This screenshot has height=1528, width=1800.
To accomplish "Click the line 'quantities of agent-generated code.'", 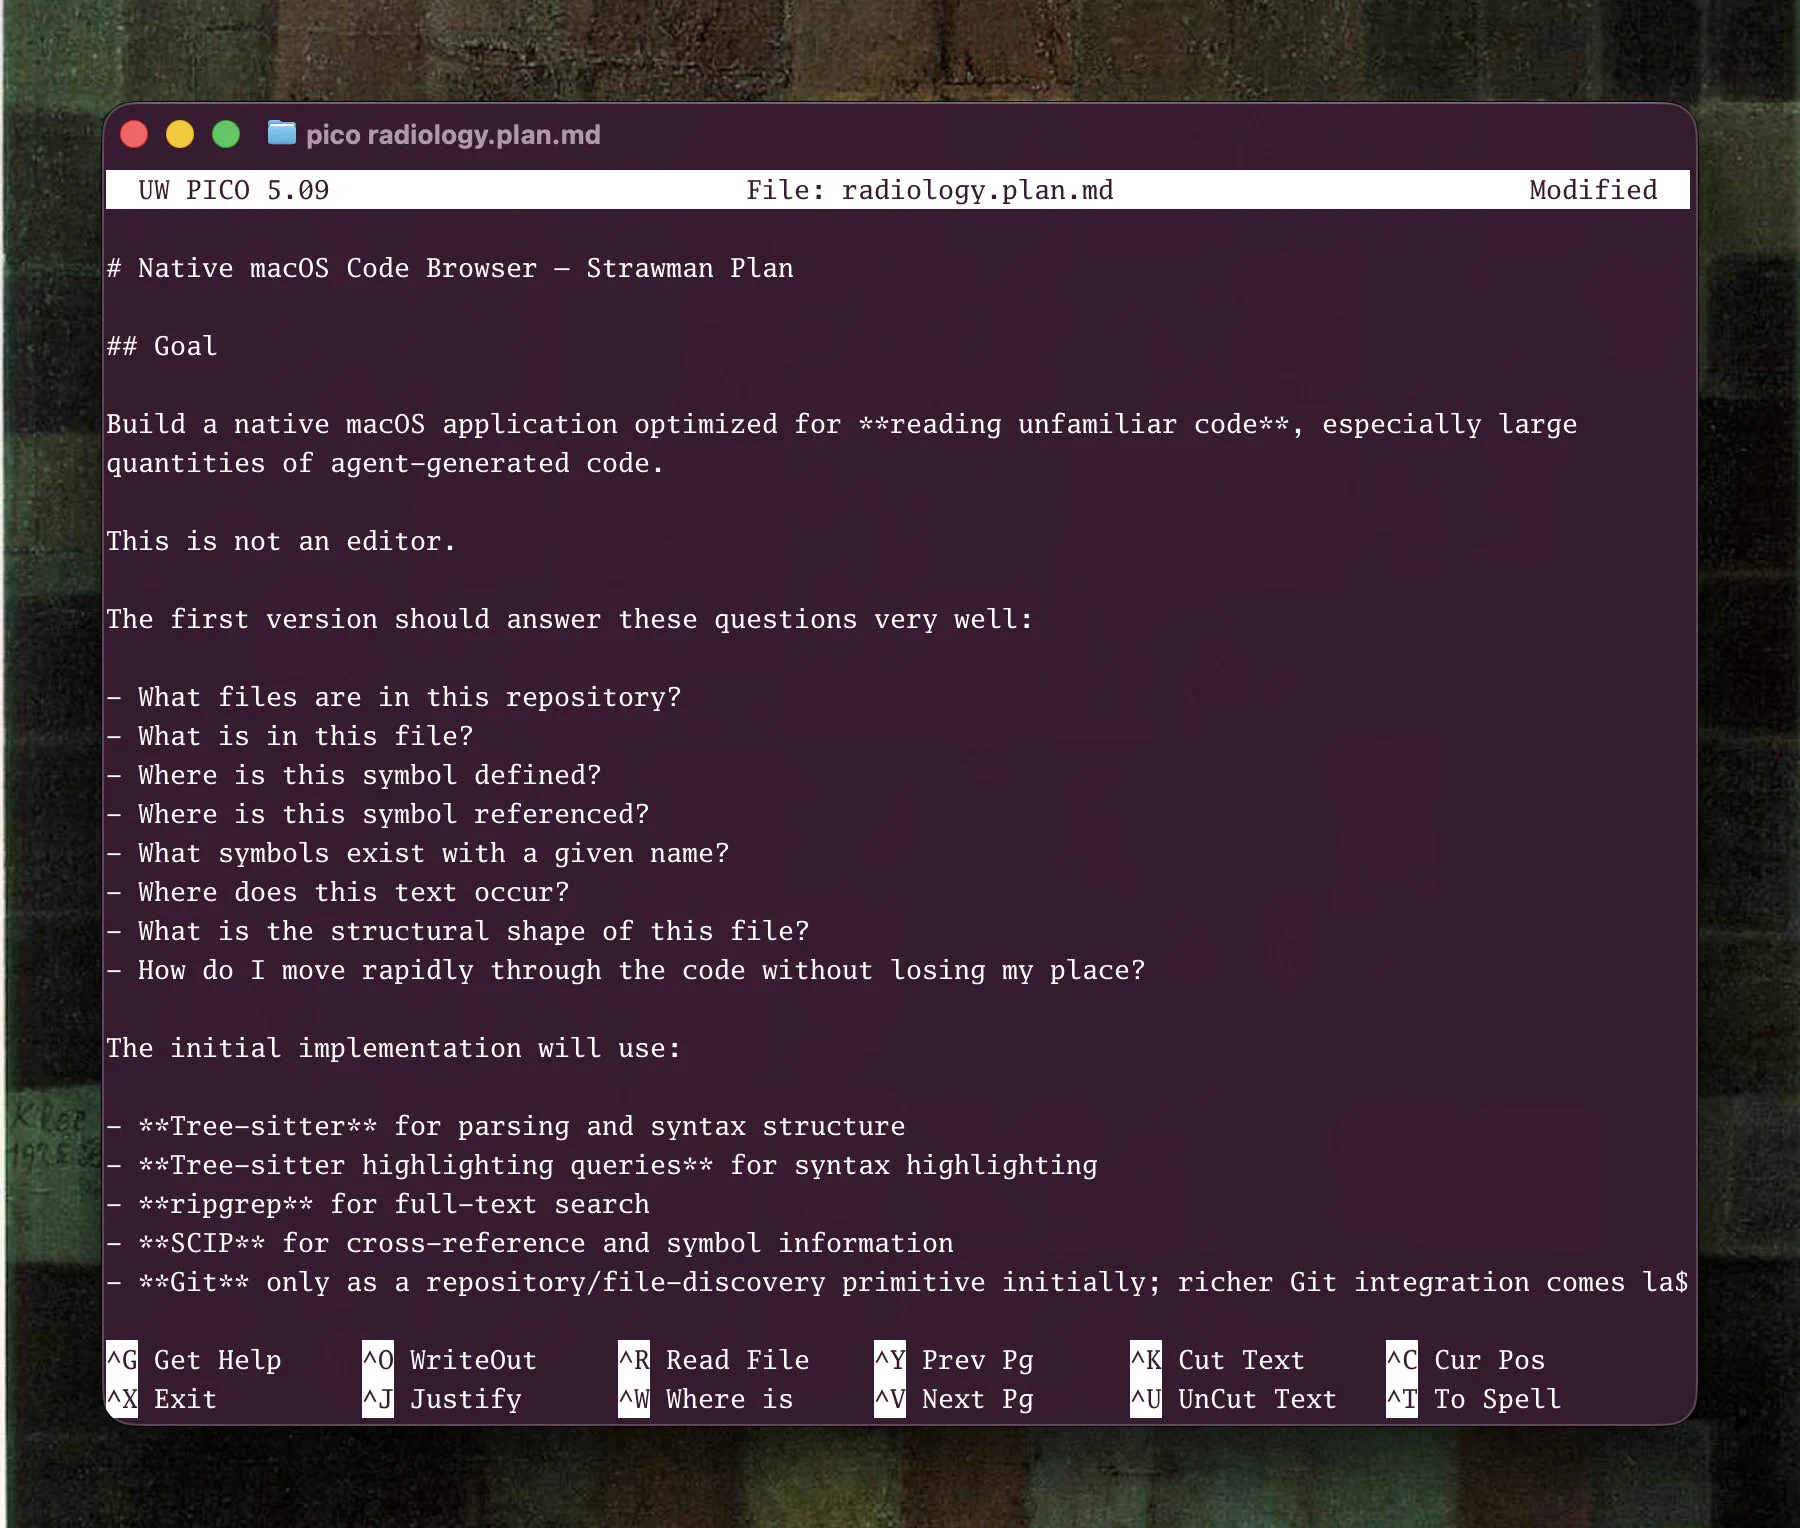I will click(385, 463).
